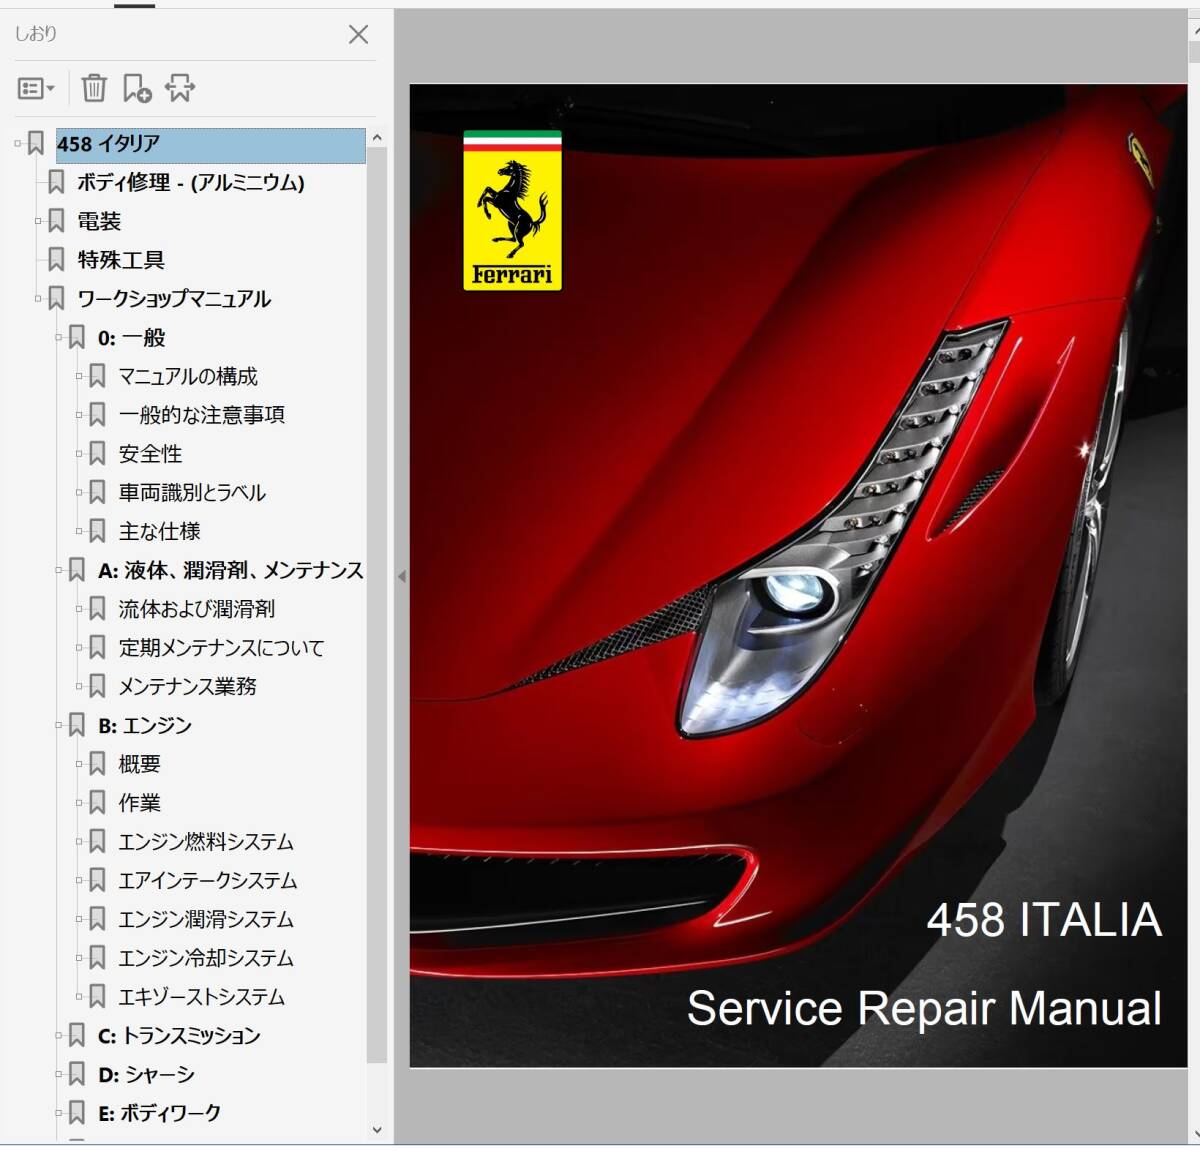Screen dimensions: 1200x1151
Task: Collapse the ワークショップマニュアル node
Action: [x=38, y=299]
